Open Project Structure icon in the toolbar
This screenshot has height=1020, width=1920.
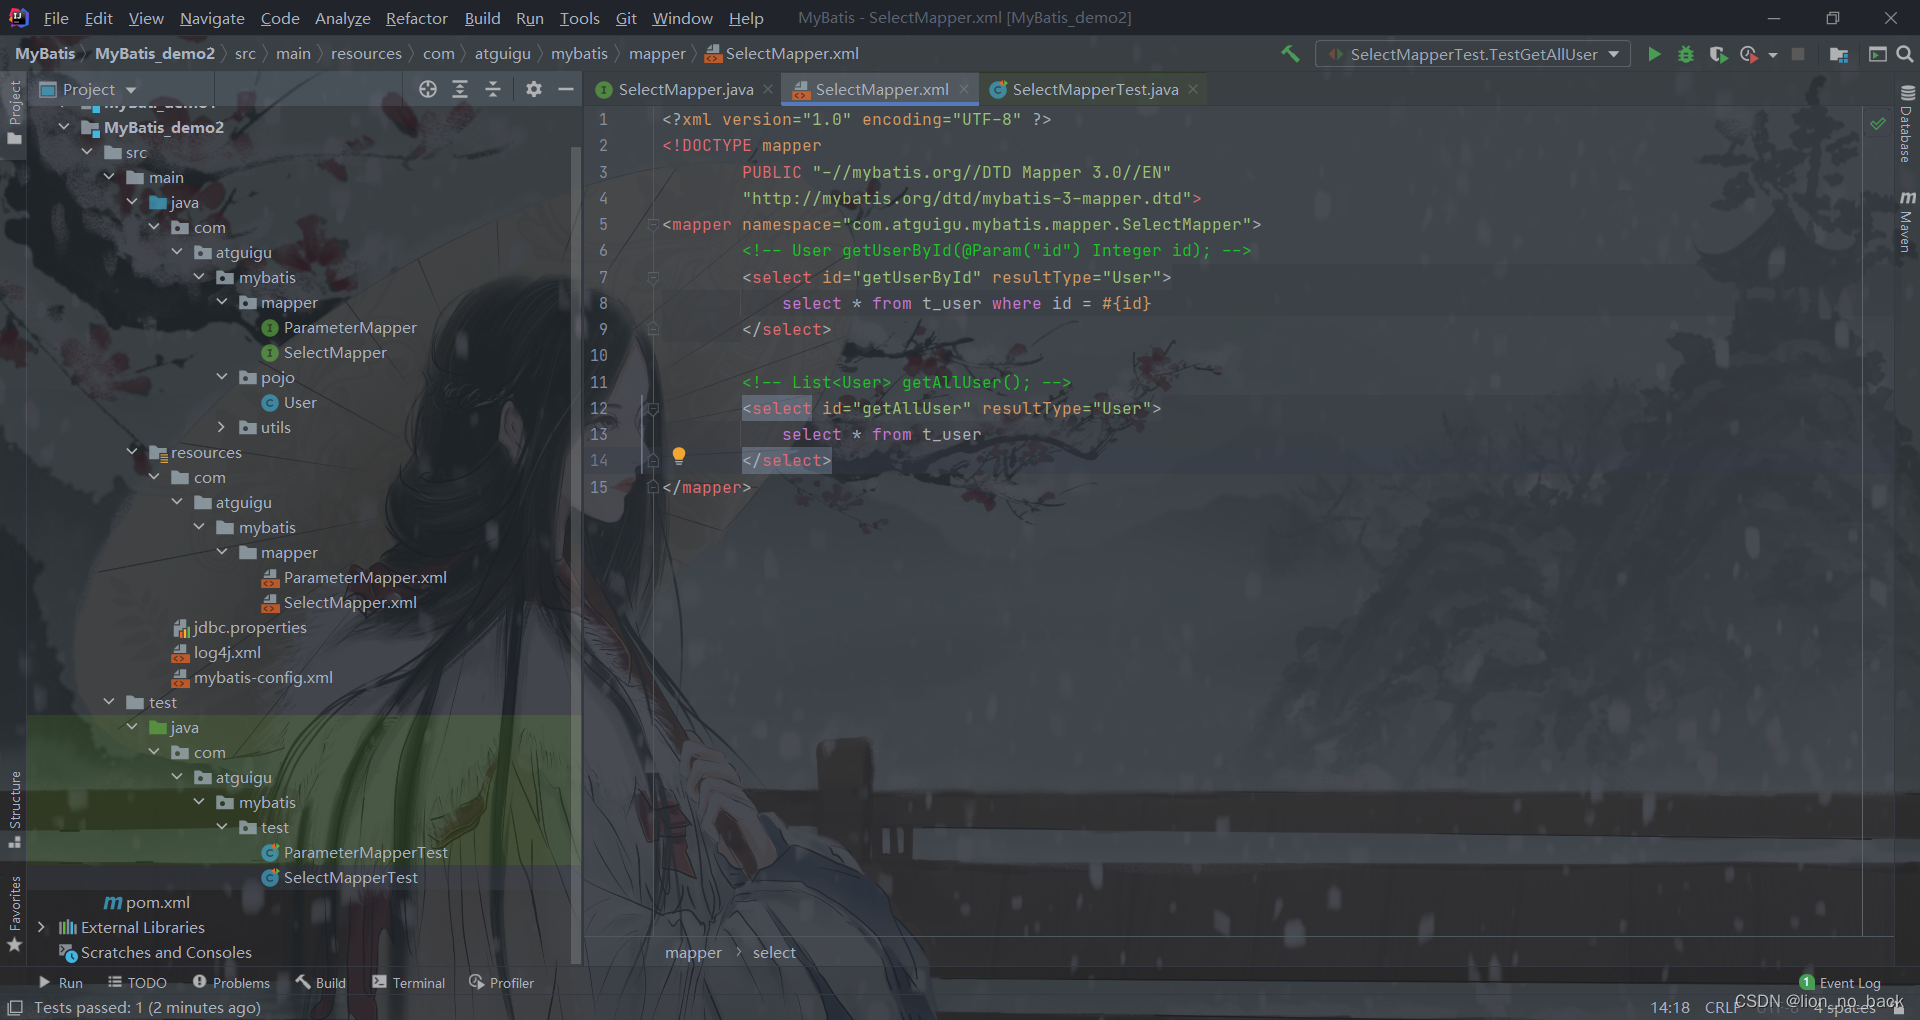tap(1838, 54)
